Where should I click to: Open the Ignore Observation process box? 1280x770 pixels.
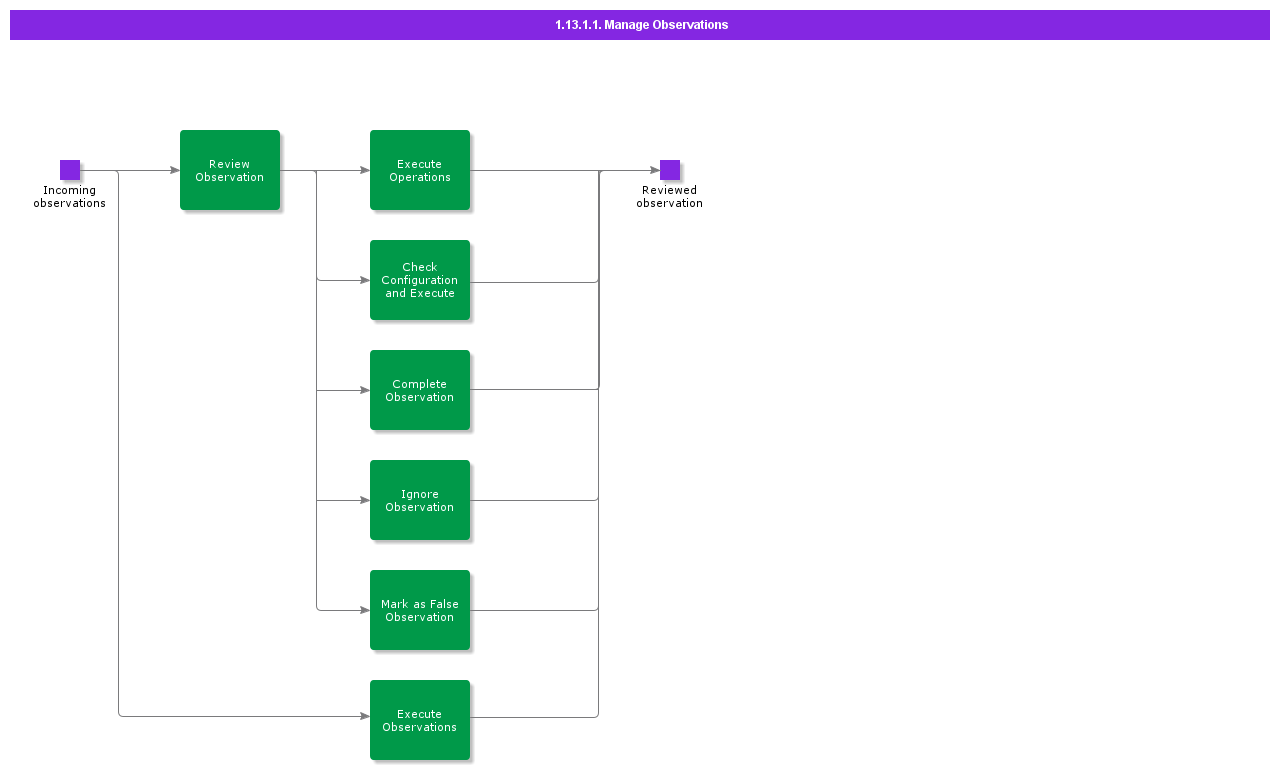point(420,500)
